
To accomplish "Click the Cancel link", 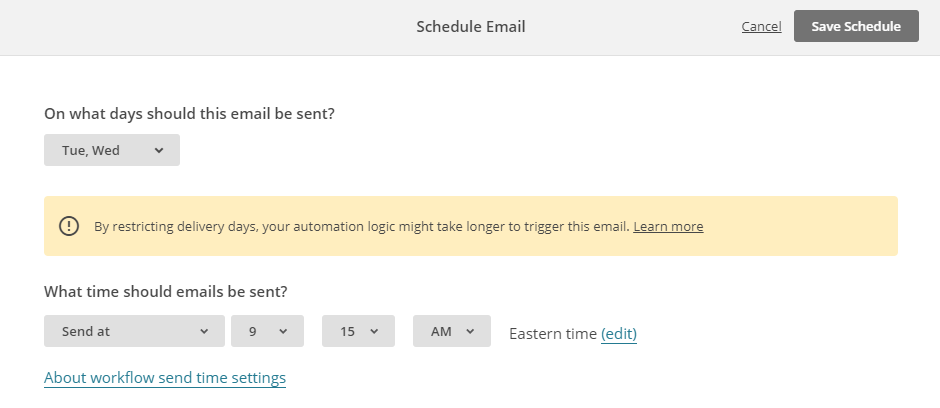I will (x=761, y=27).
